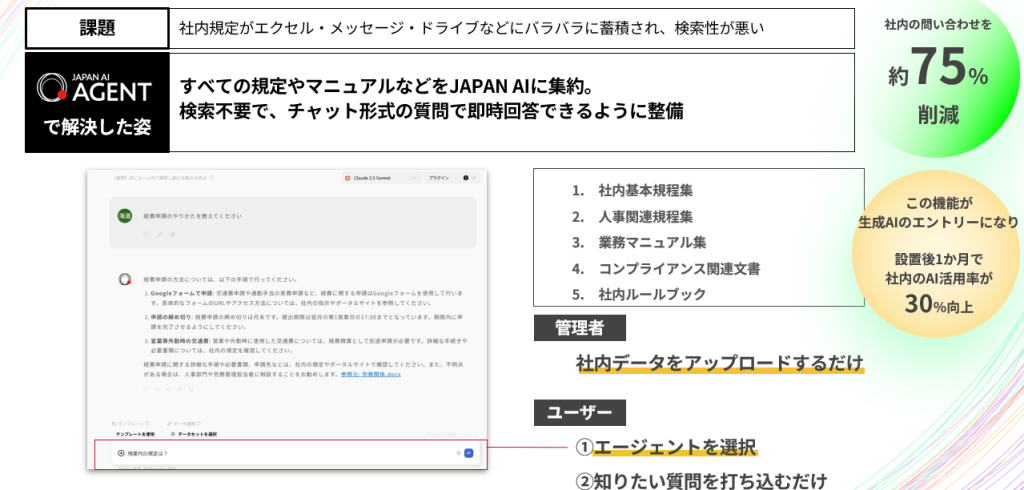Image resolution: width=1024 pixels, height=490 pixels.
Task: Click the 課題 description about 検索性が悪い
Action: point(472,29)
